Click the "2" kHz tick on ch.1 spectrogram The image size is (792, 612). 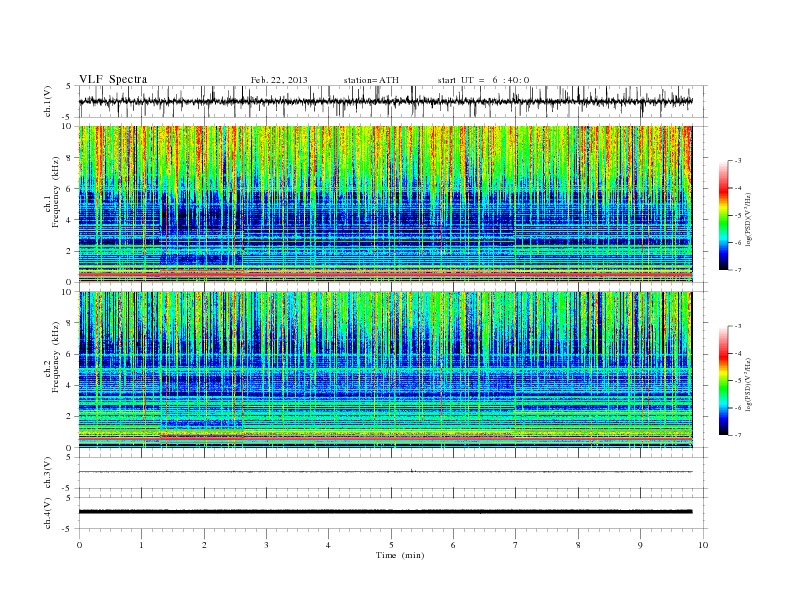tap(70, 251)
